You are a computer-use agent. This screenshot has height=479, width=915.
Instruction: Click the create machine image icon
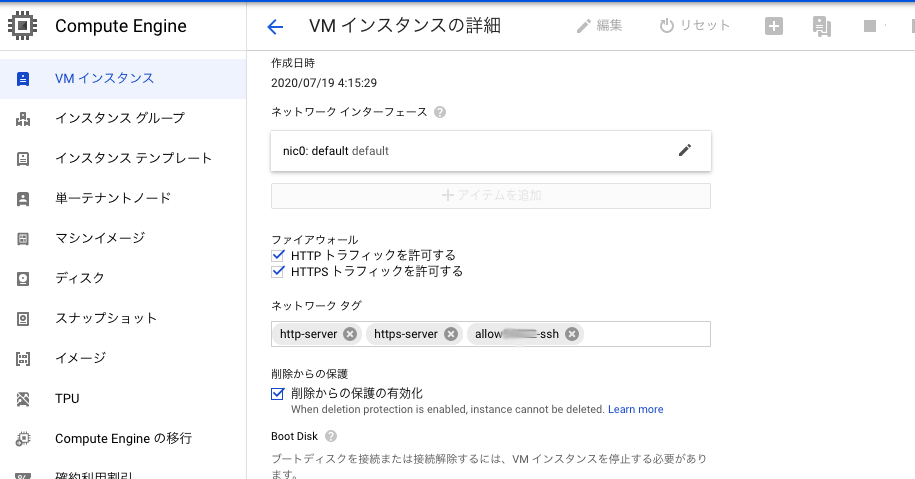point(822,26)
